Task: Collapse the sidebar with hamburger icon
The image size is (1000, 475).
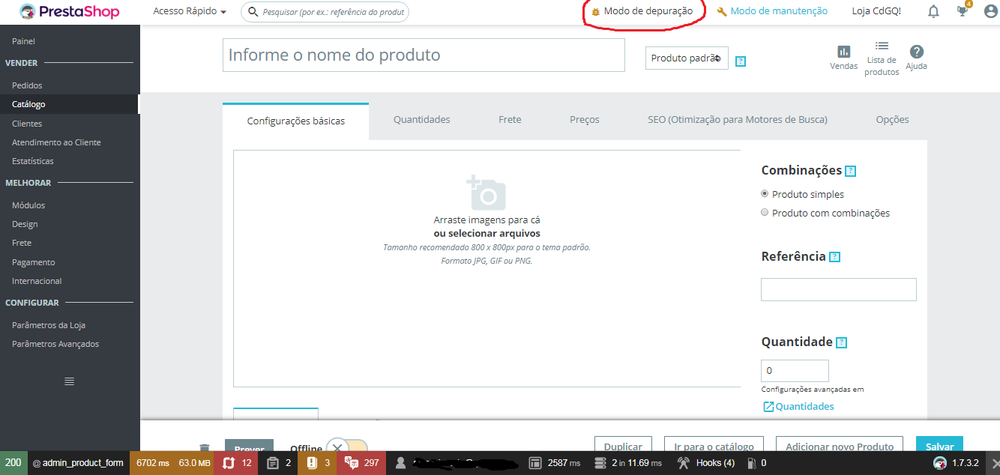Action: (70, 381)
